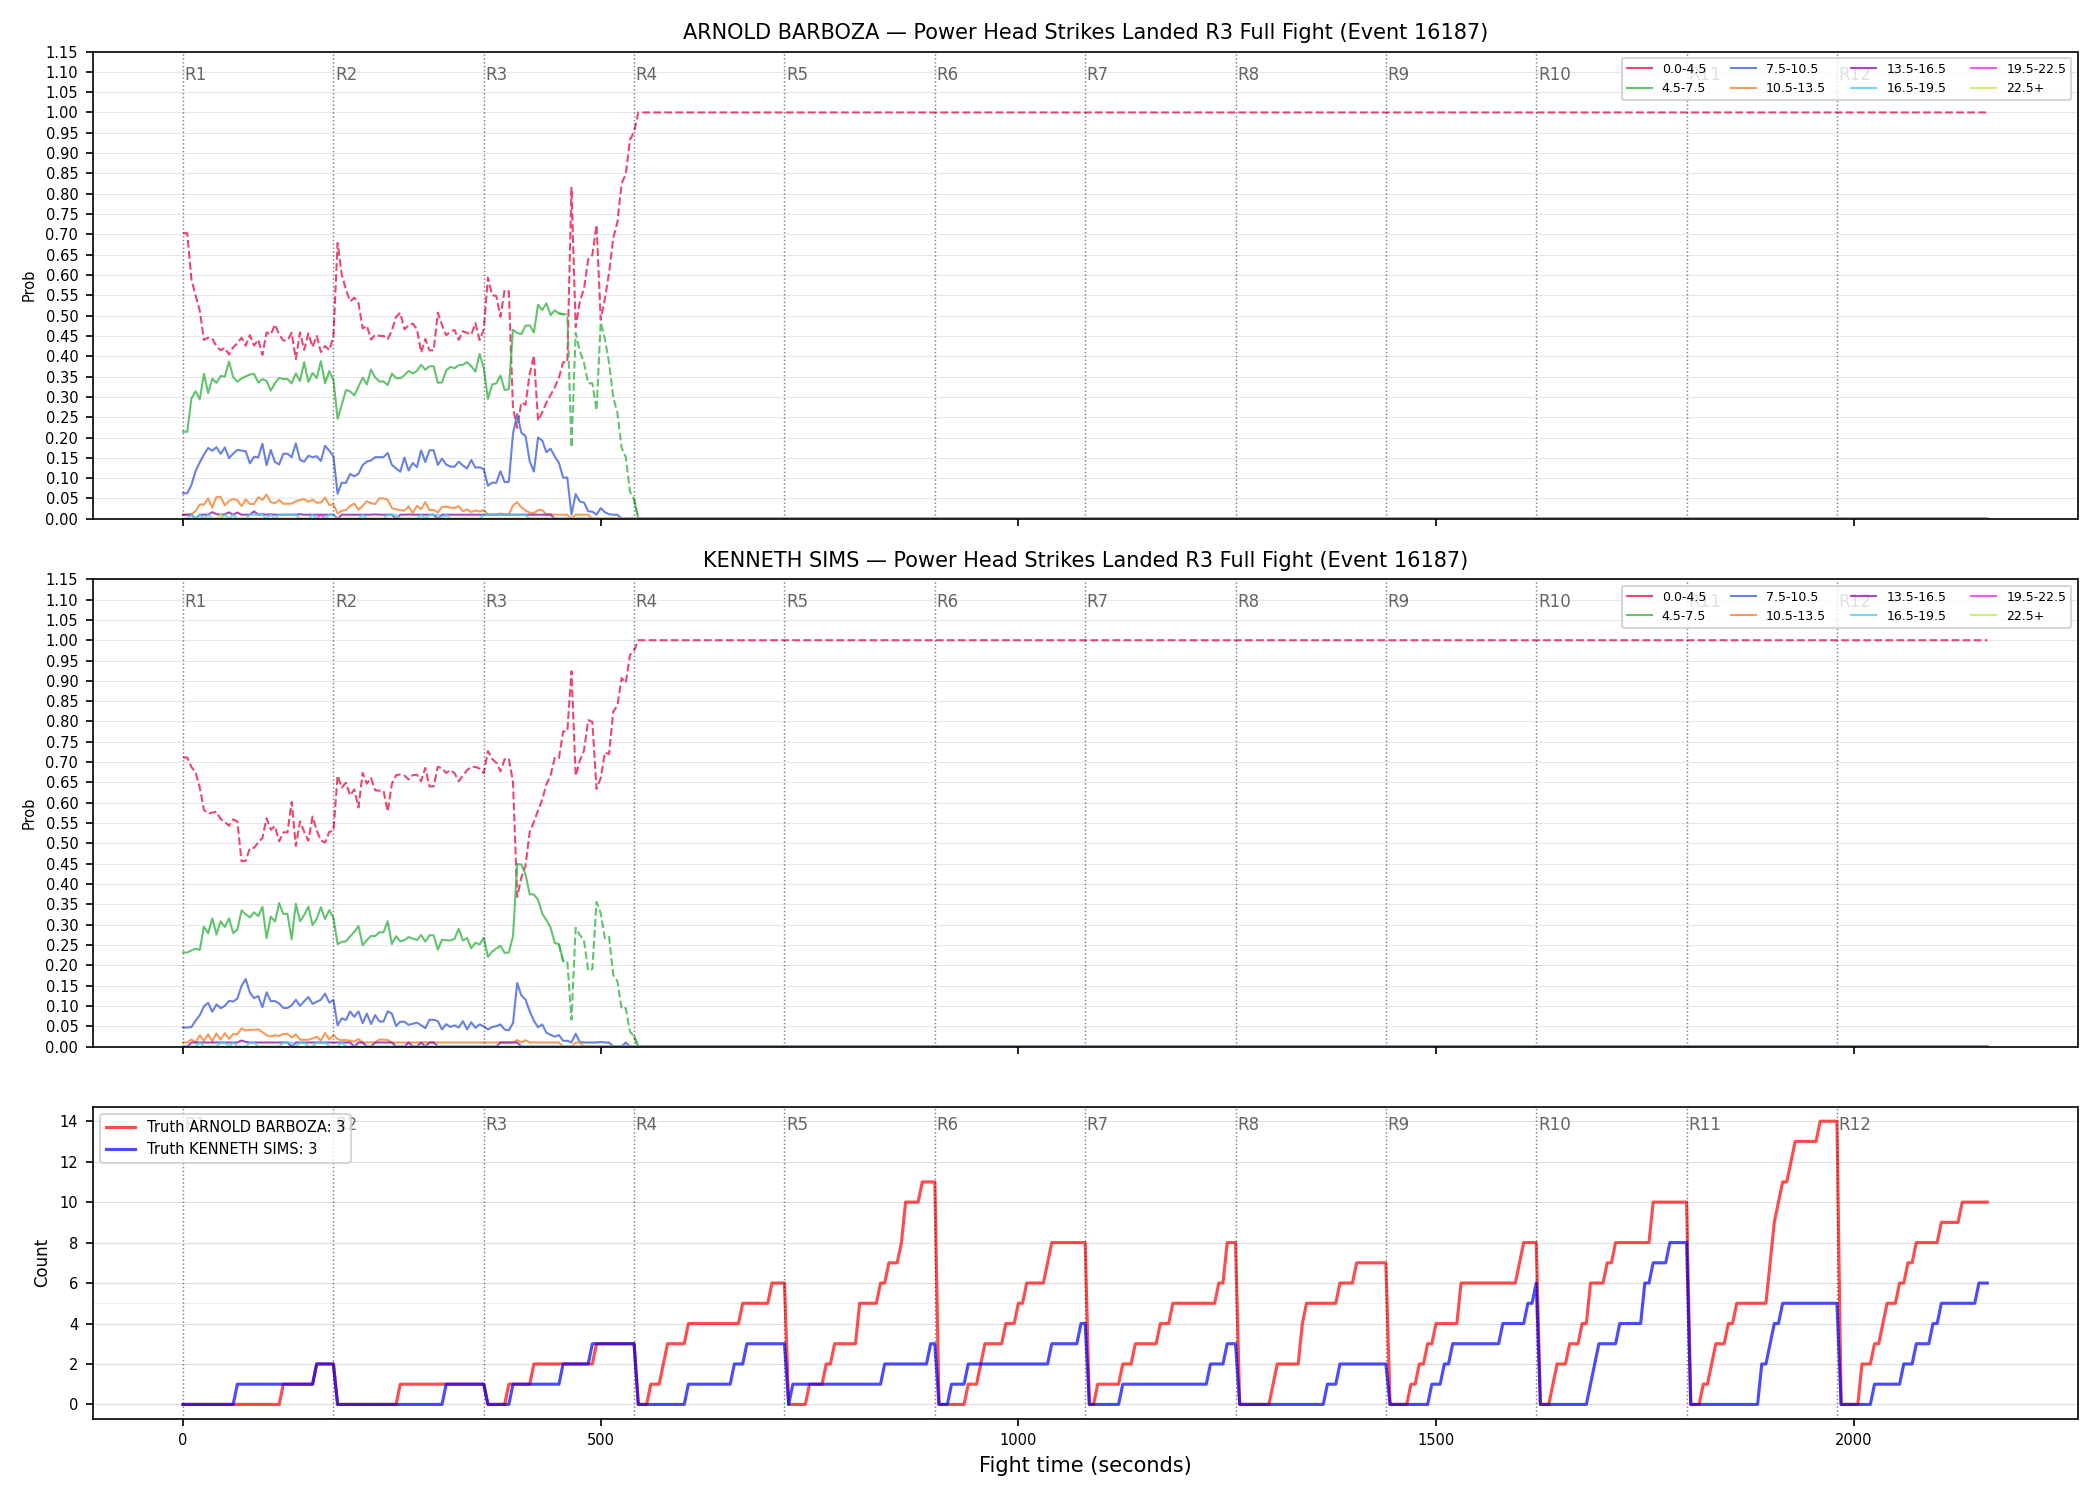
Task: Click 13.5-16.5 legend entry in Sims chart
Action: pos(1898,597)
